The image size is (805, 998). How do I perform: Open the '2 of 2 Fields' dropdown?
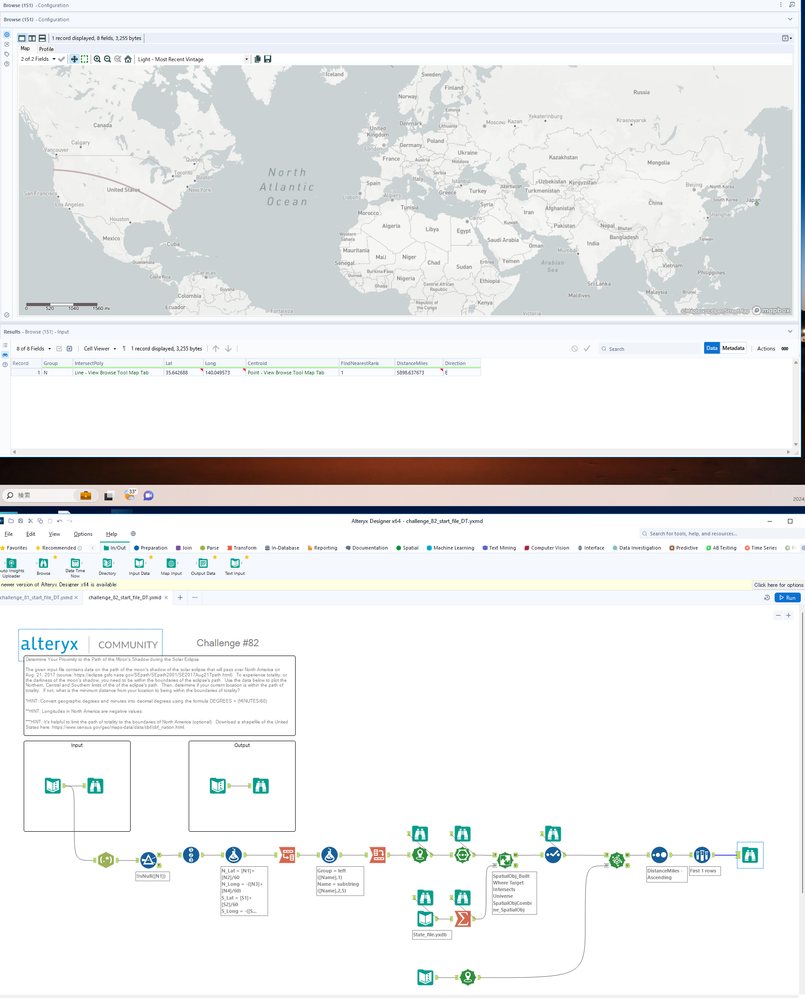click(x=38, y=59)
